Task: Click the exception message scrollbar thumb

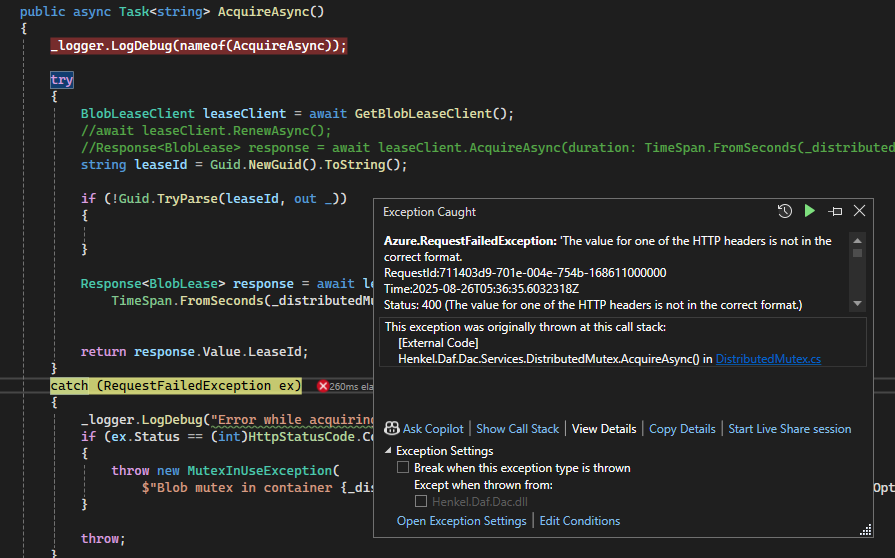Action: tap(857, 252)
